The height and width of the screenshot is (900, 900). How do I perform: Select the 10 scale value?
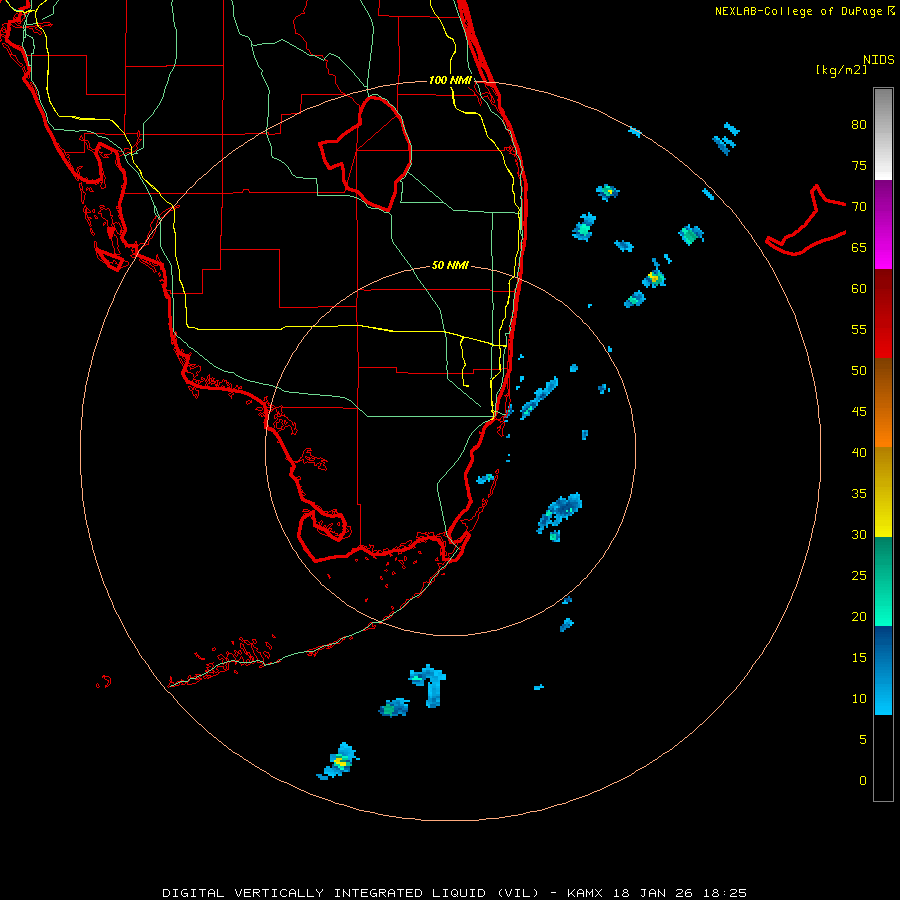[859, 699]
